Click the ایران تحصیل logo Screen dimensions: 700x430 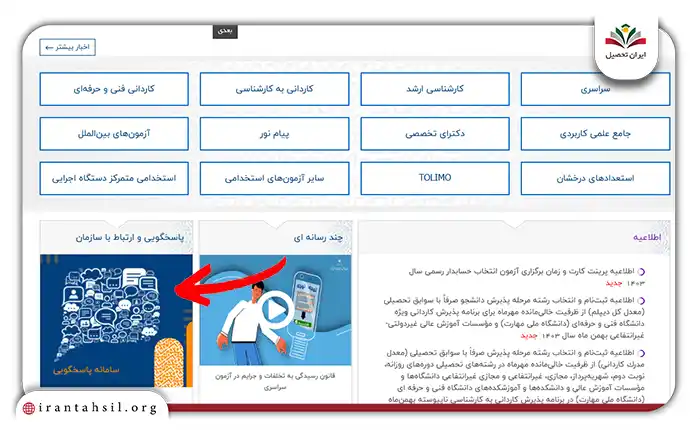pyautogui.click(x=625, y=43)
